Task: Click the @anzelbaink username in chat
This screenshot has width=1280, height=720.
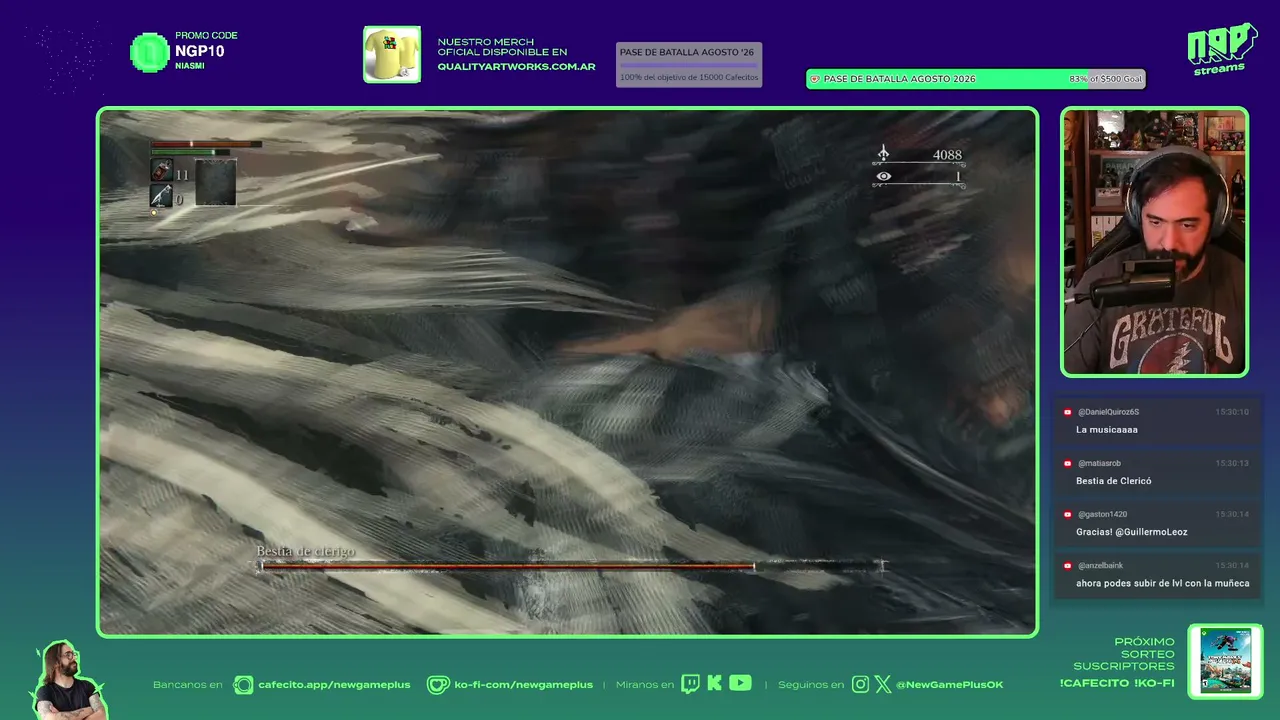Action: click(1101, 565)
